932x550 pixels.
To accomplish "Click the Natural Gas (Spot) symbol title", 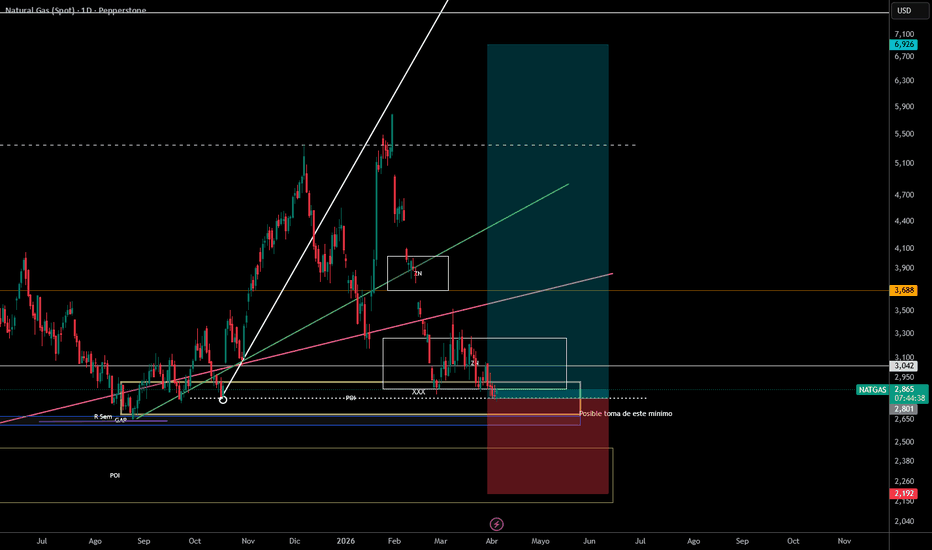I will (75, 10).
